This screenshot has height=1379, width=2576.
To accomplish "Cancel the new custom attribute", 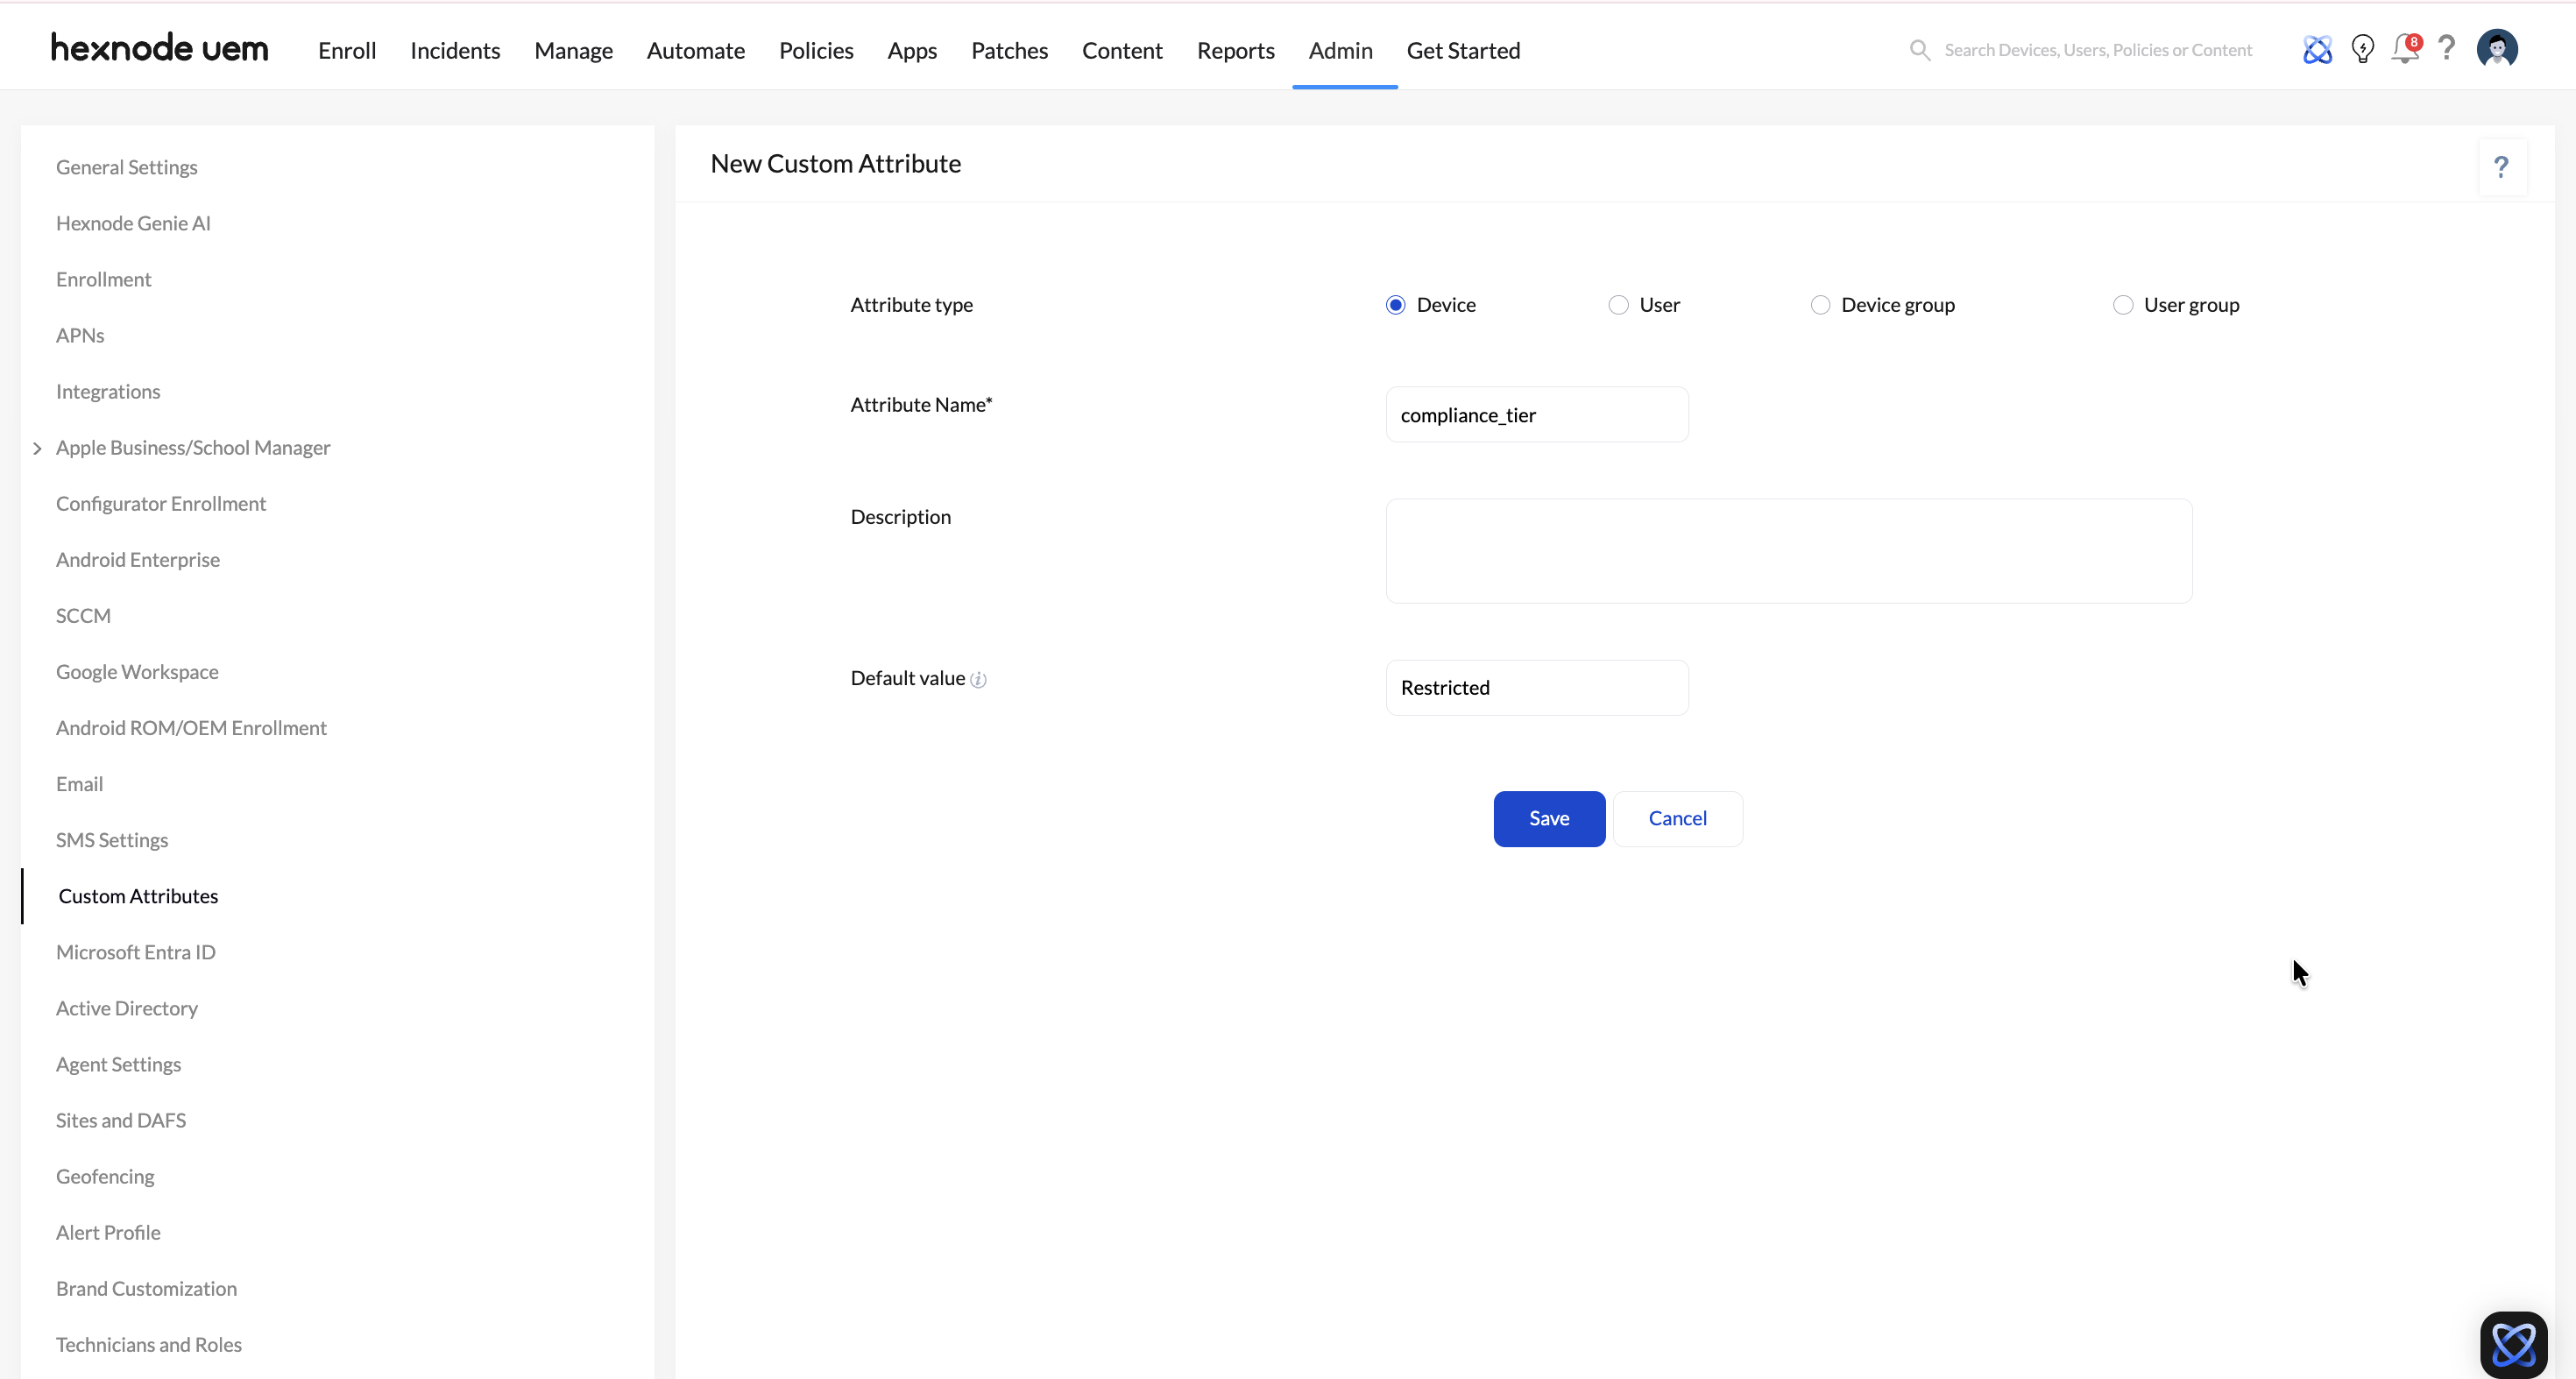I will (x=1677, y=818).
